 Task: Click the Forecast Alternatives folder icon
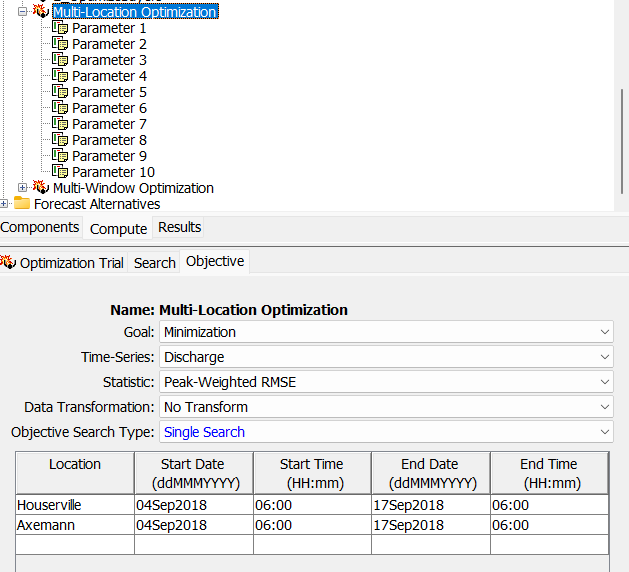tap(22, 203)
